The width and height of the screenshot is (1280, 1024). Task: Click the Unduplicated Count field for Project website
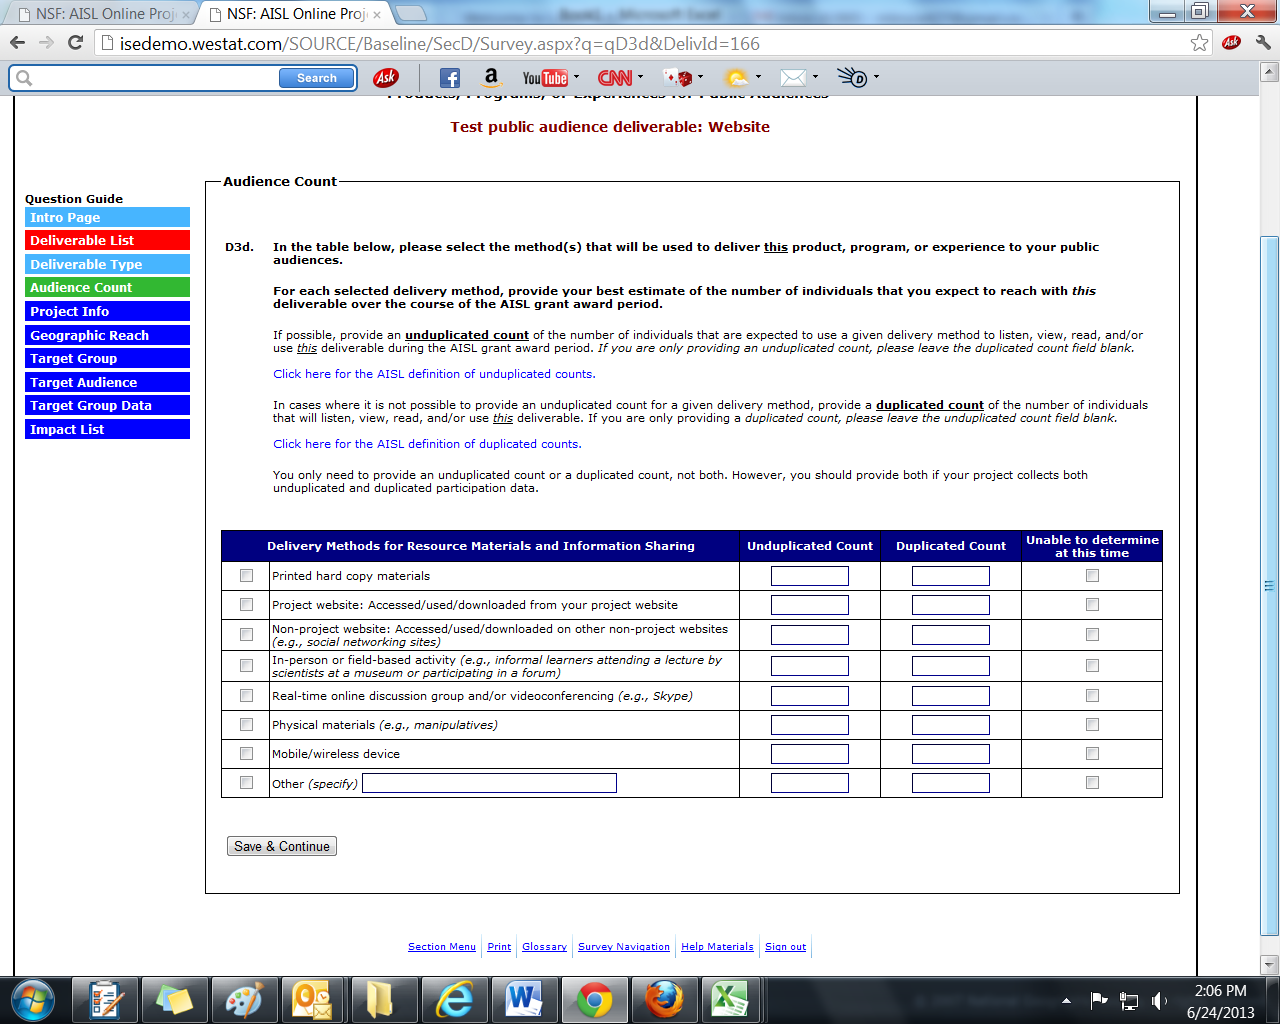point(810,605)
